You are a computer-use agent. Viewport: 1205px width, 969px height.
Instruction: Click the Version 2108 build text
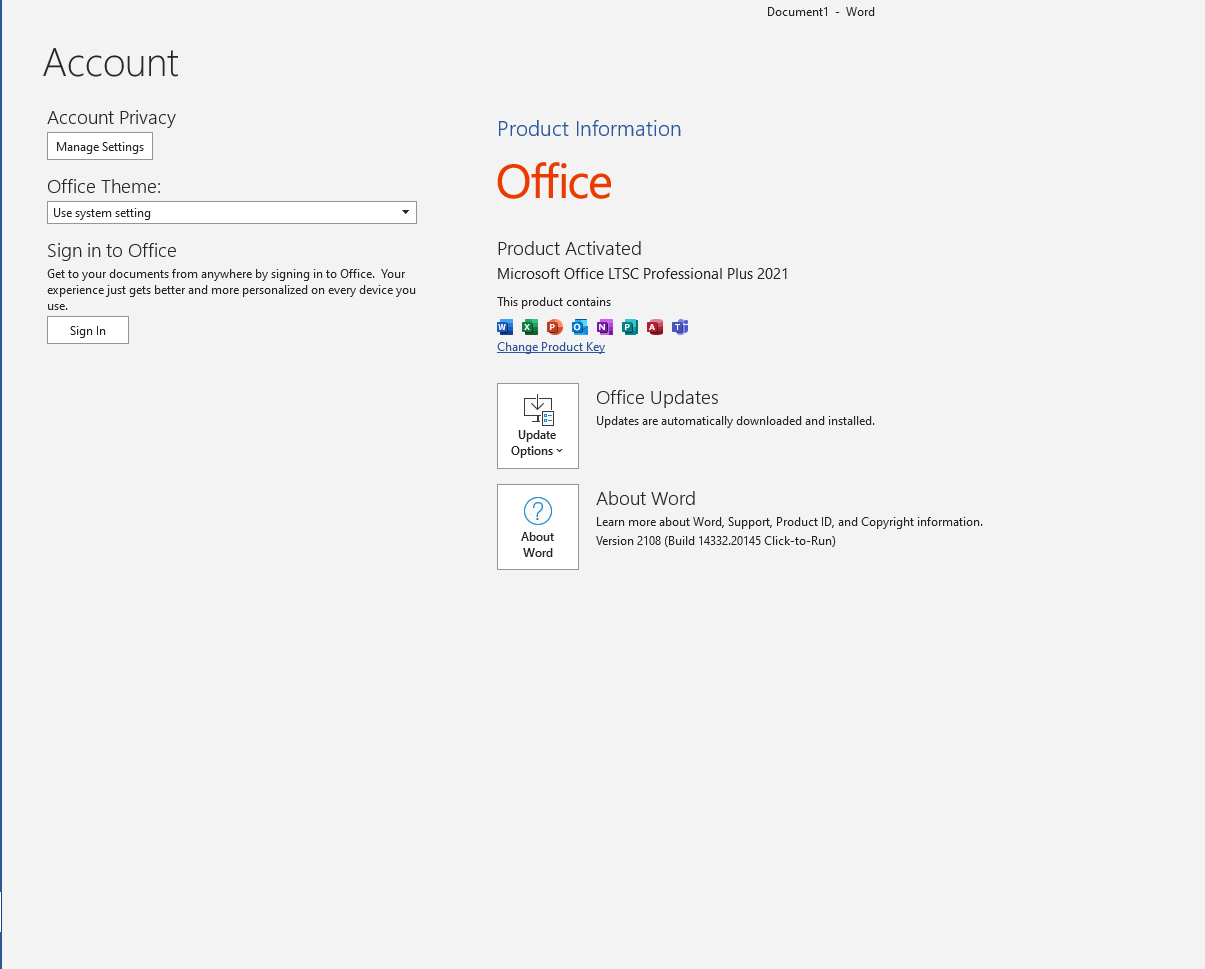716,541
